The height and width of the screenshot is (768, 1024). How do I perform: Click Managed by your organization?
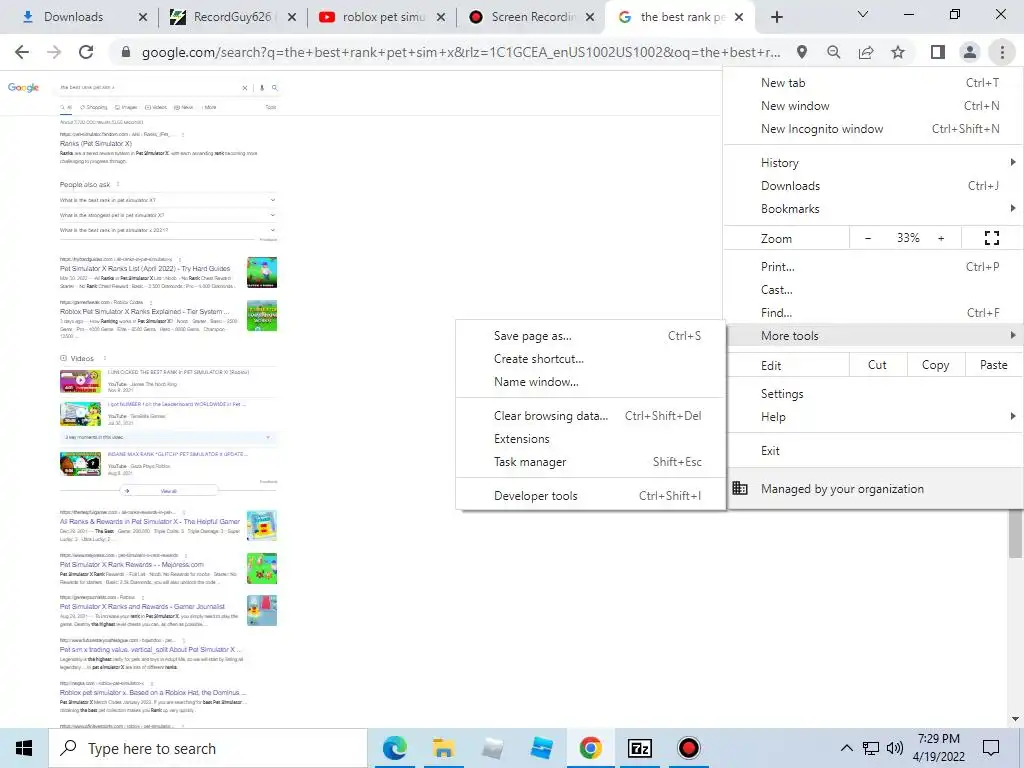coord(873,488)
